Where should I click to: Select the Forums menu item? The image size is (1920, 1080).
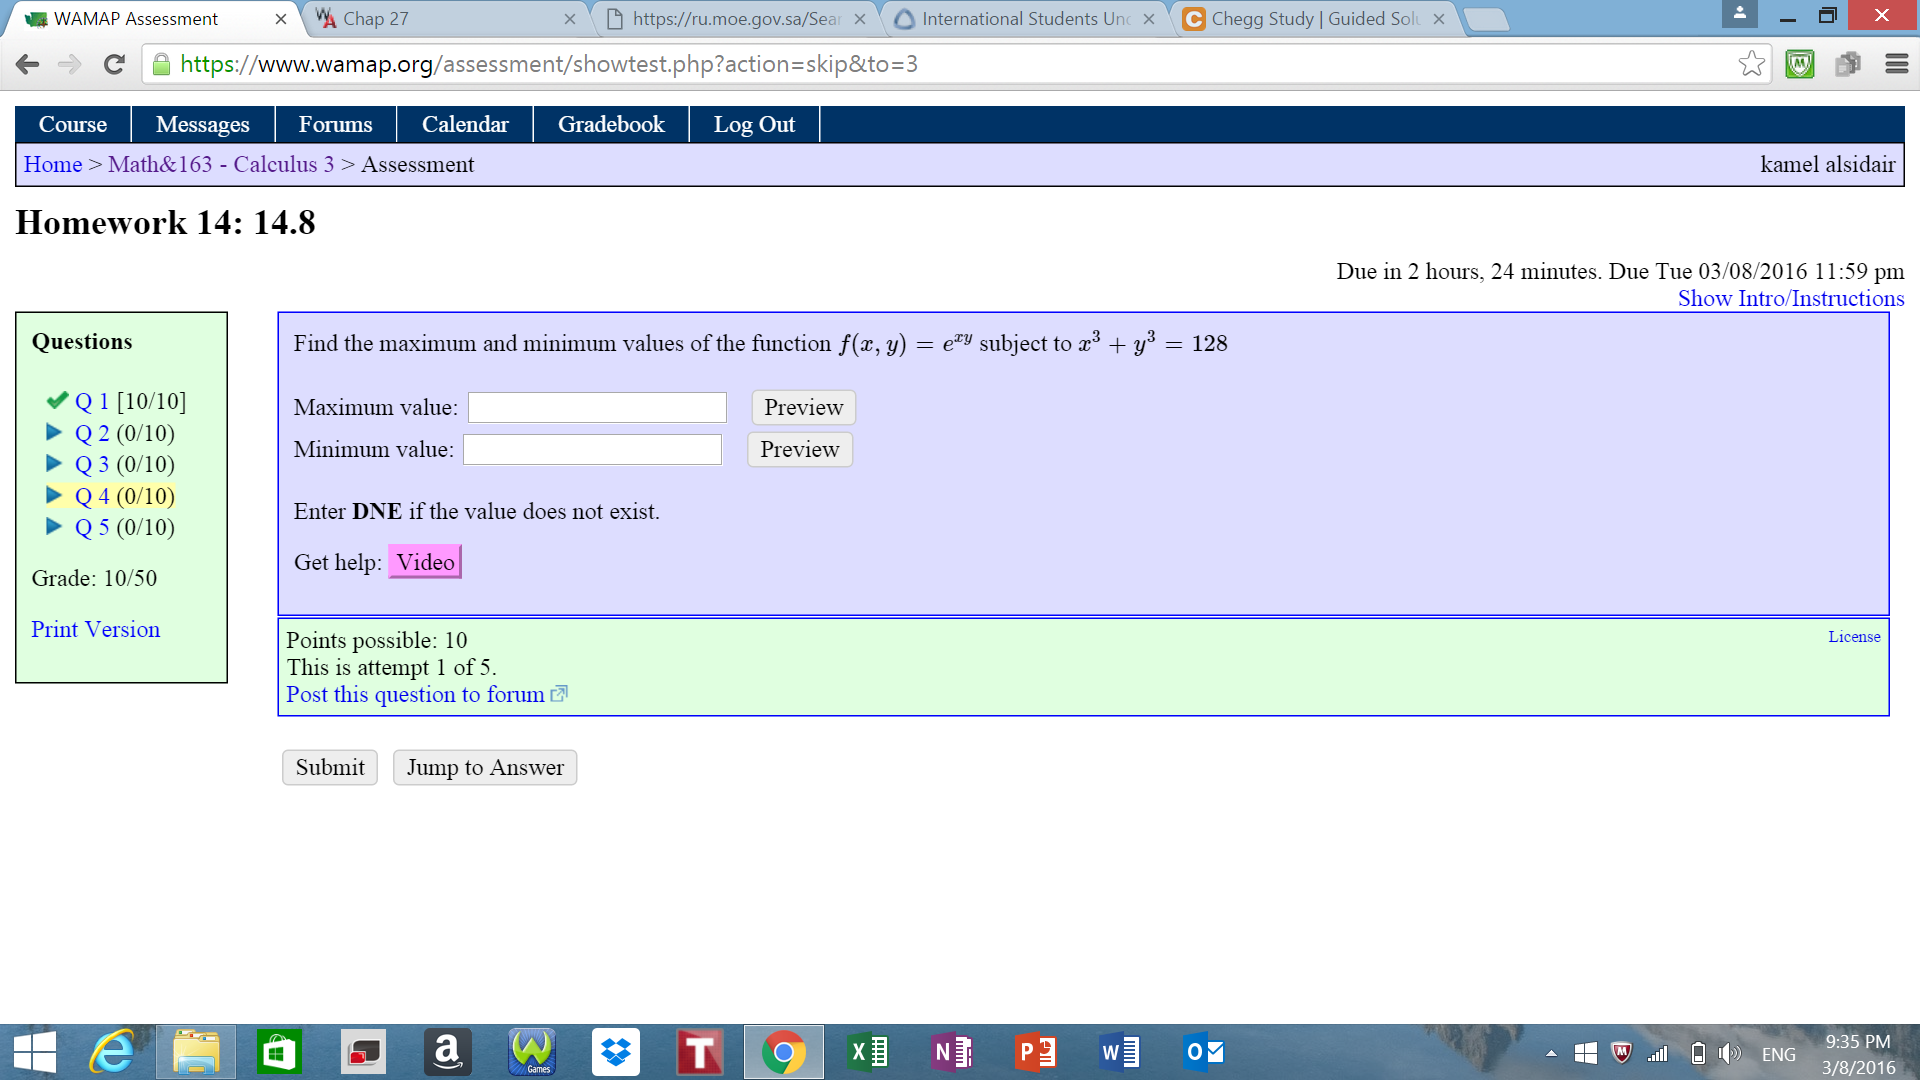pyautogui.click(x=335, y=124)
